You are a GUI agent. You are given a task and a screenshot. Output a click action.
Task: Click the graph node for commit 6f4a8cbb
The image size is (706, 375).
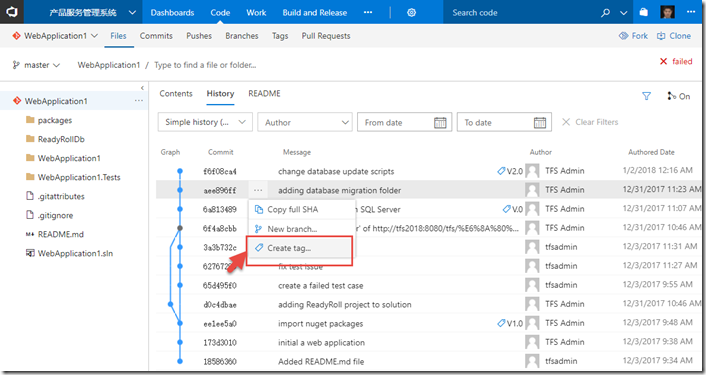180,228
